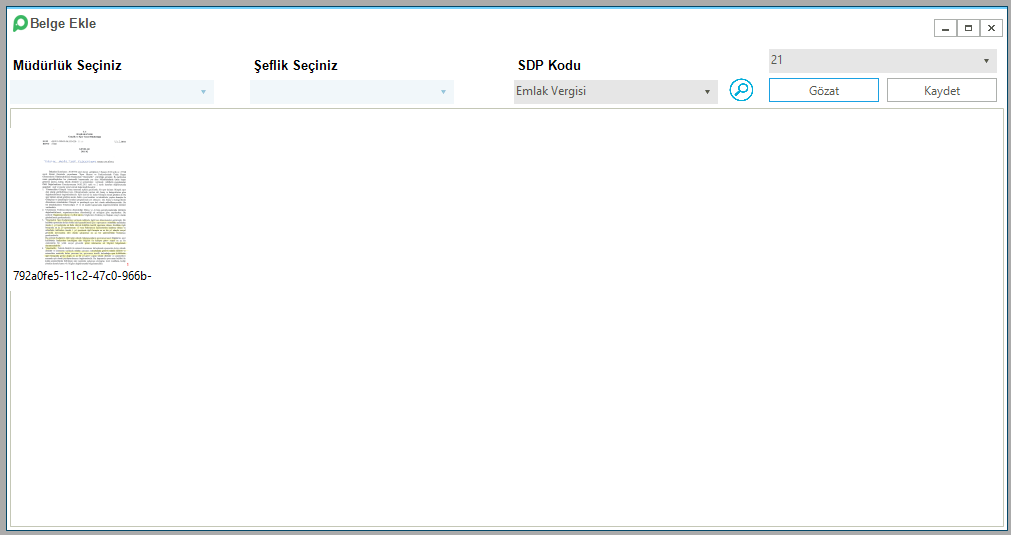This screenshot has height=535, width=1011.
Task: Open the Şeflik Seçiniz dropdown
Action: 352,92
